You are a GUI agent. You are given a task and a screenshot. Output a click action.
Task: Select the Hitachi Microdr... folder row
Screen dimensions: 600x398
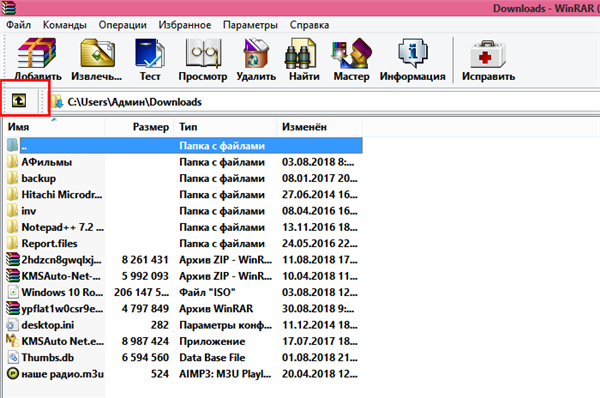point(184,194)
